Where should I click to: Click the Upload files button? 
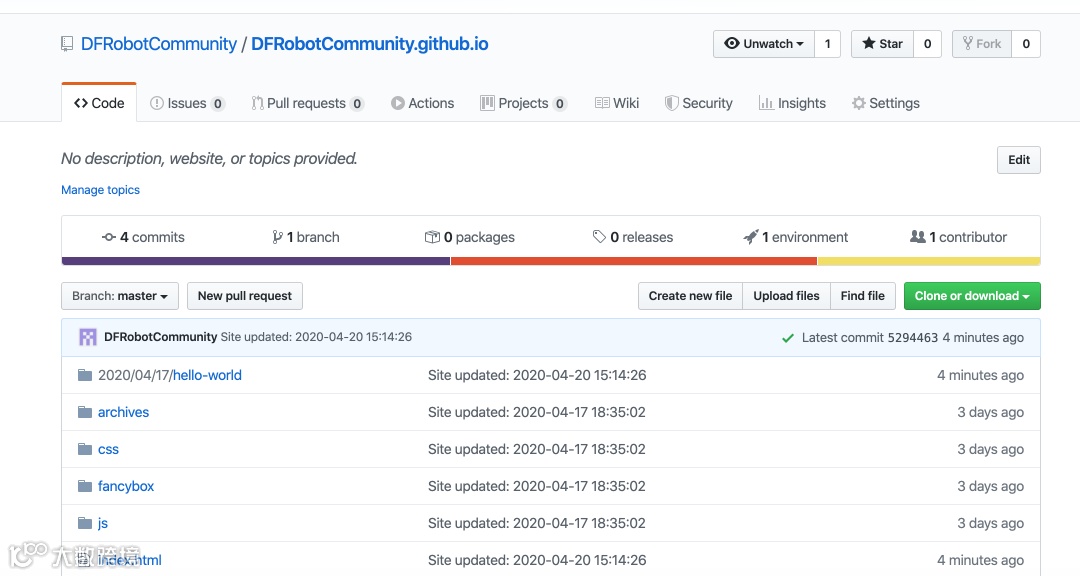point(786,296)
